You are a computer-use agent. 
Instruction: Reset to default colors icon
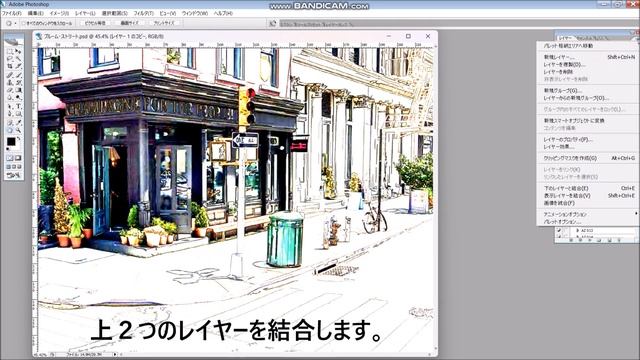[x=8, y=149]
